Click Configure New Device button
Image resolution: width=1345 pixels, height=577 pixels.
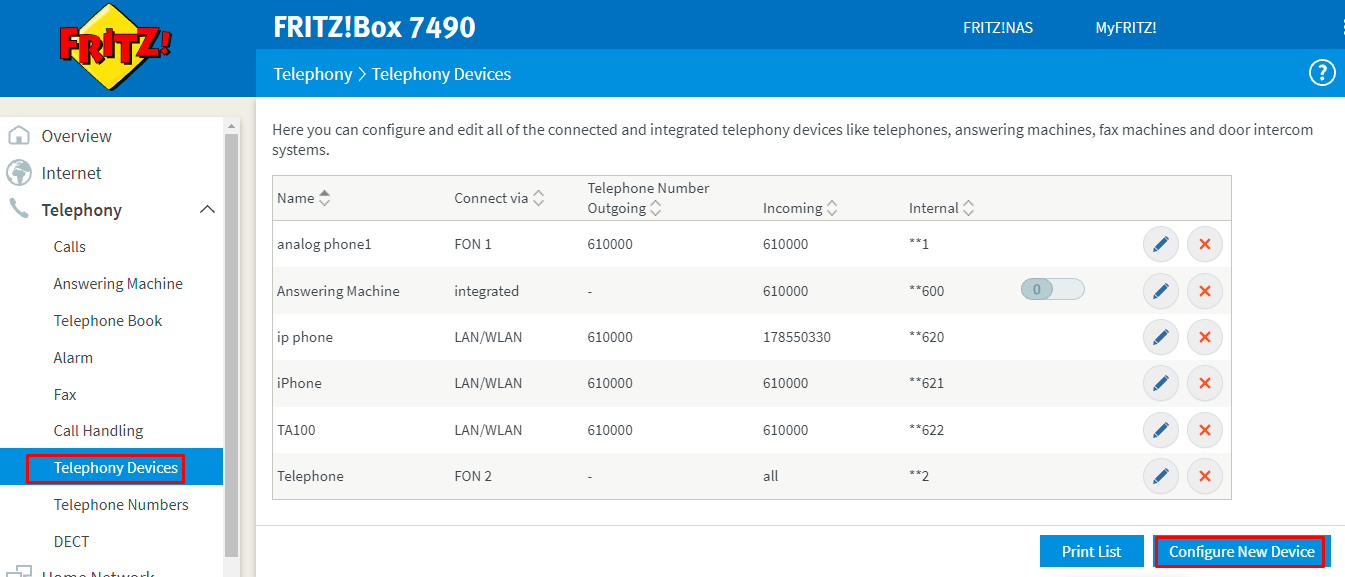[1241, 552]
